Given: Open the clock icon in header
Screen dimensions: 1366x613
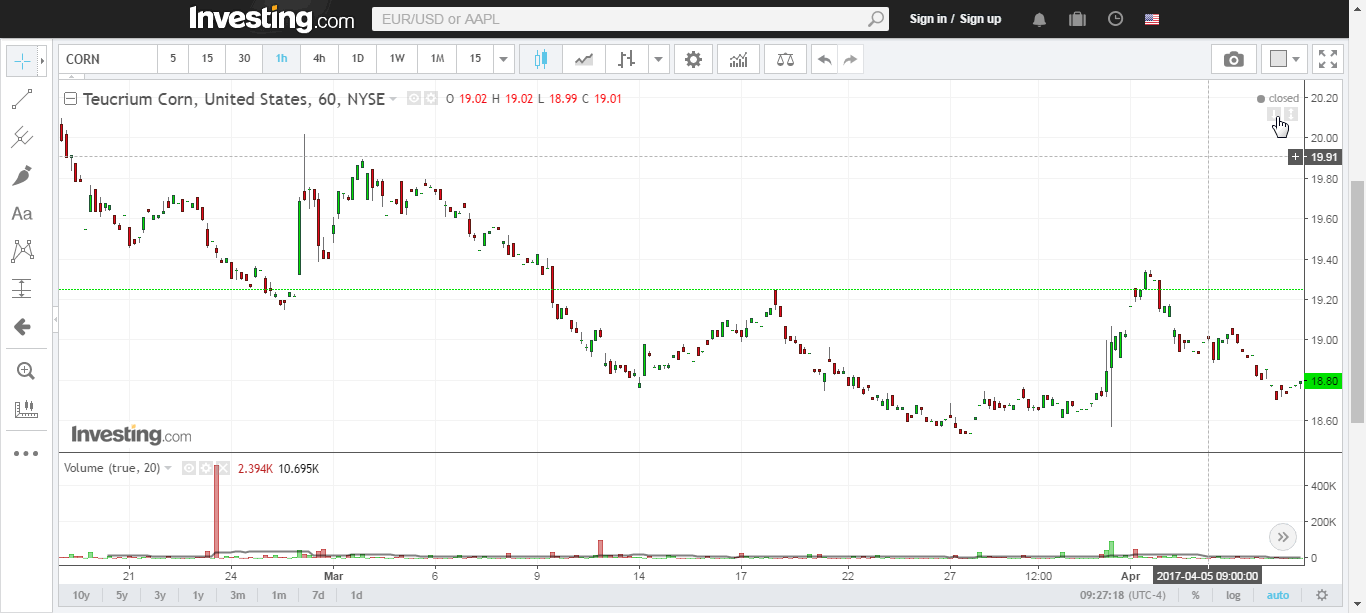Looking at the screenshot, I should point(1115,19).
